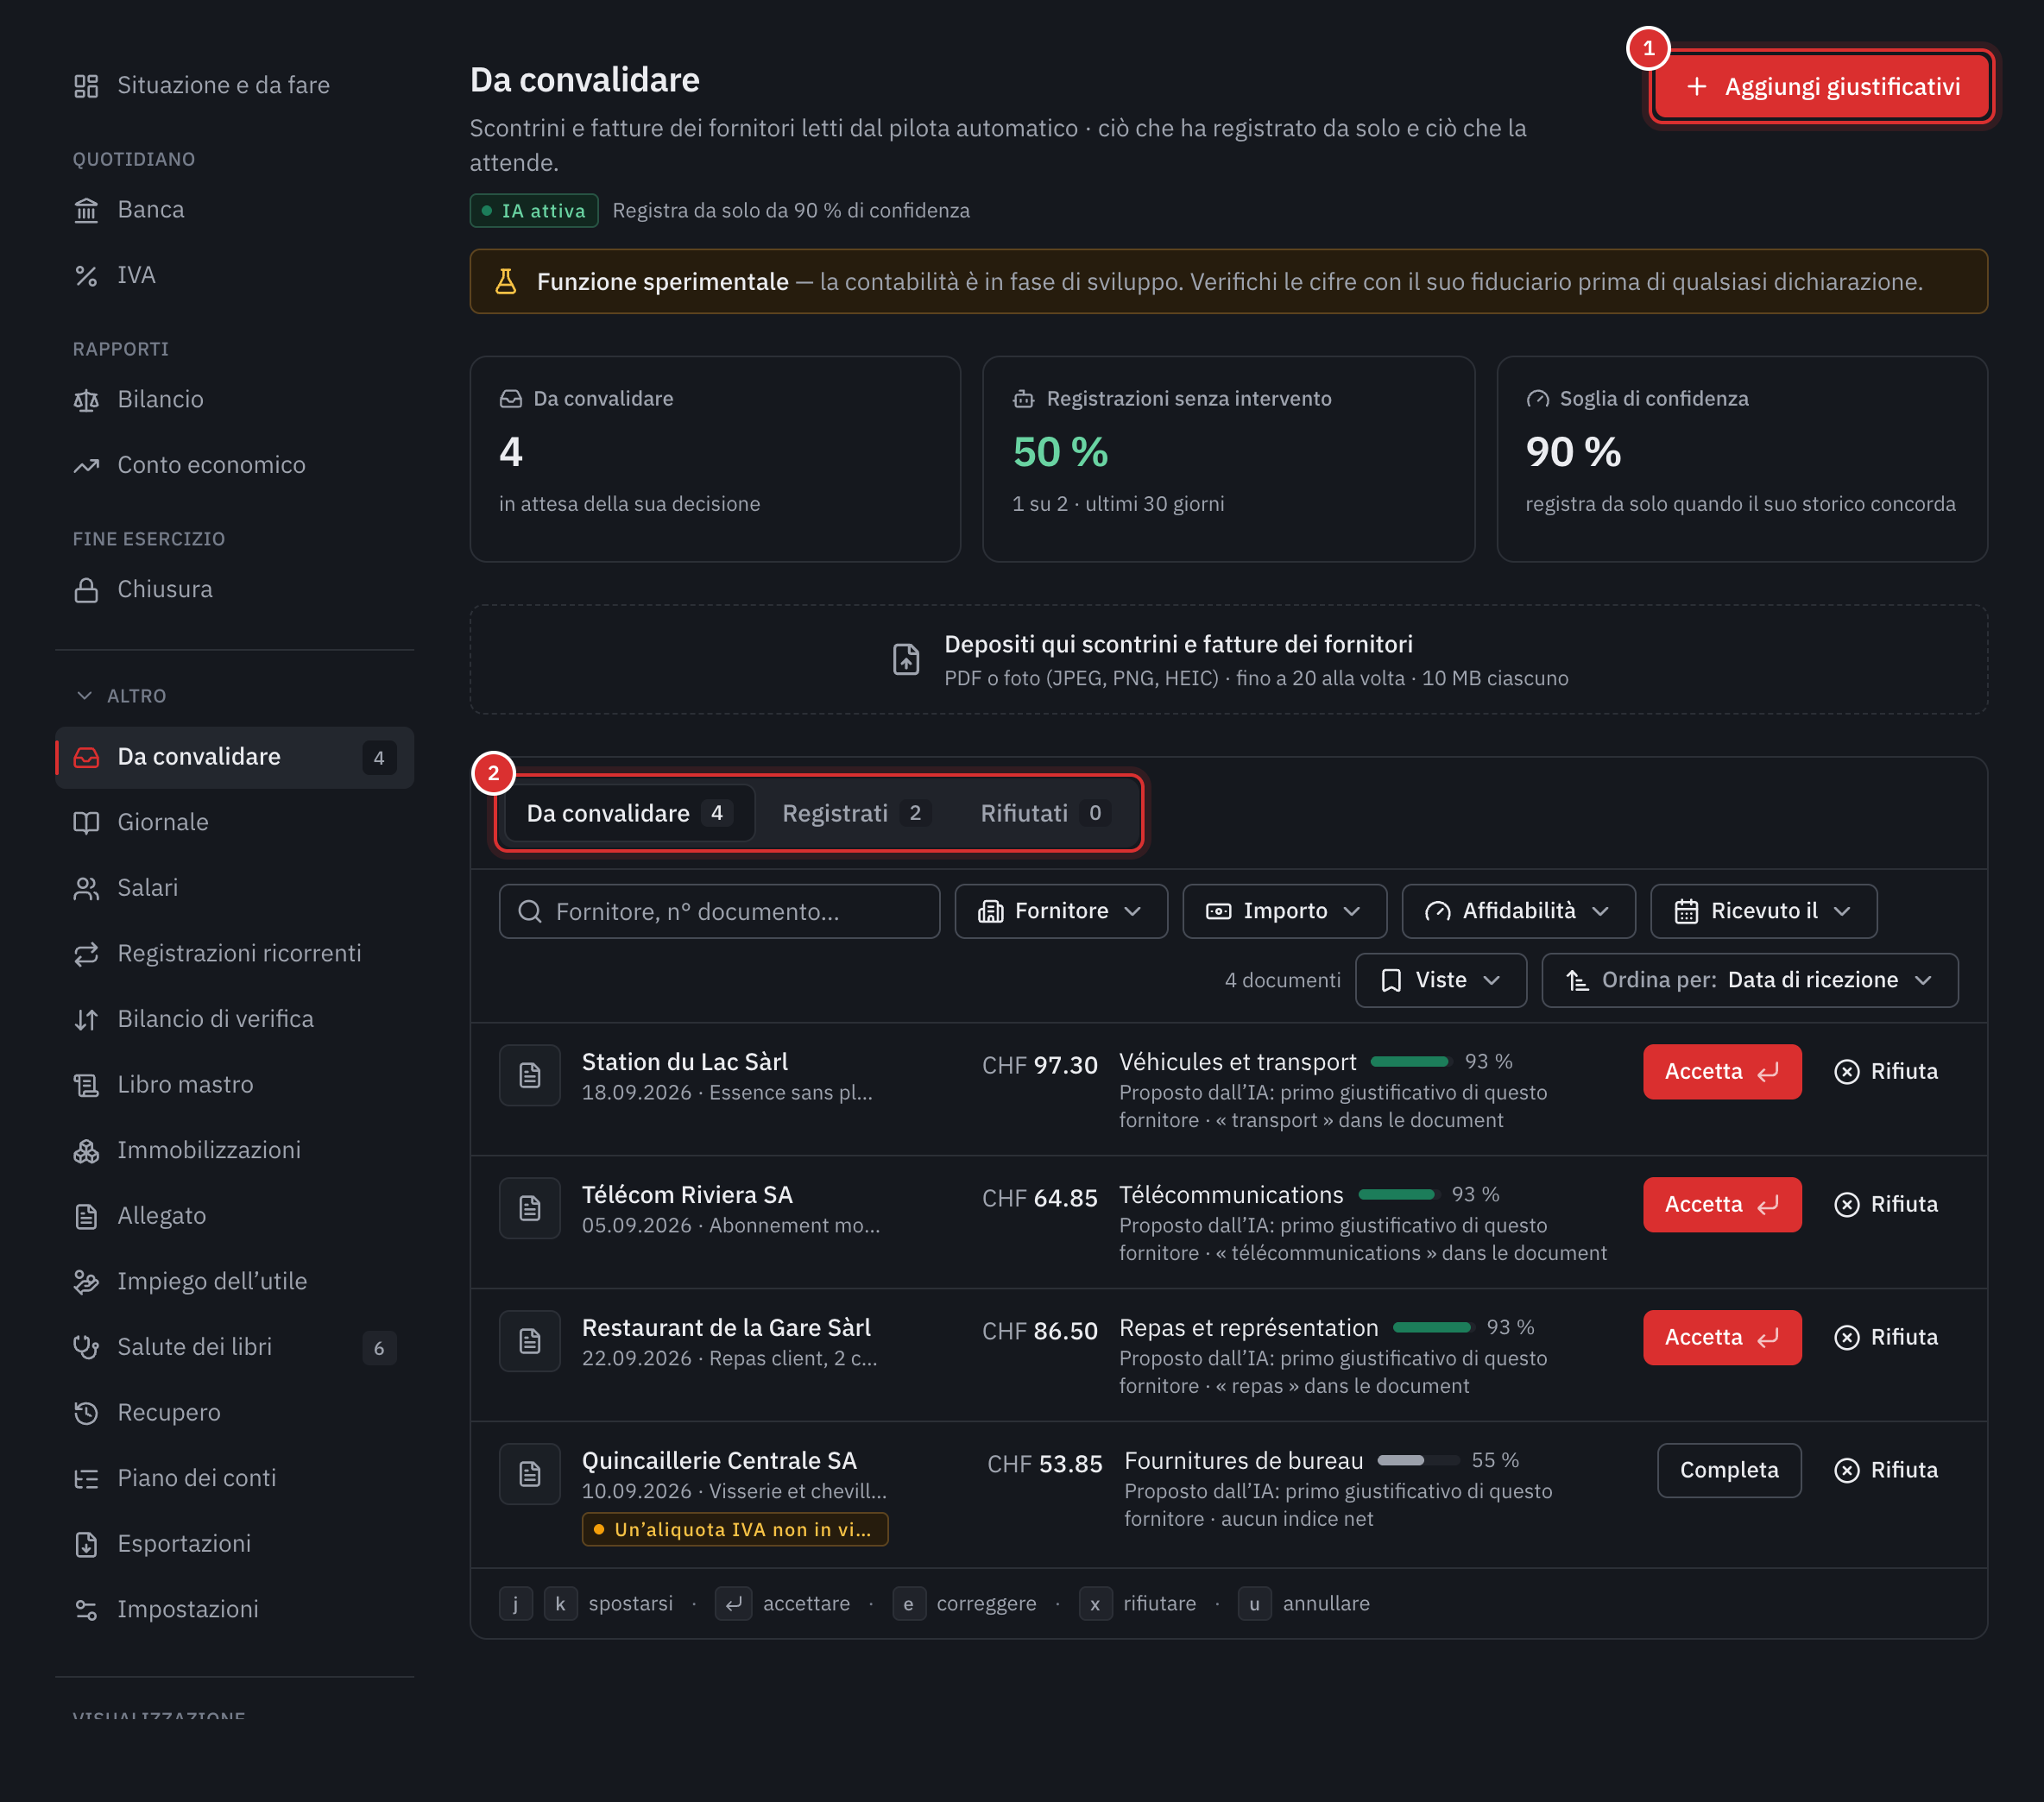This screenshot has height=1802, width=2044.
Task: Switch to the Registrati tab
Action: 856,813
